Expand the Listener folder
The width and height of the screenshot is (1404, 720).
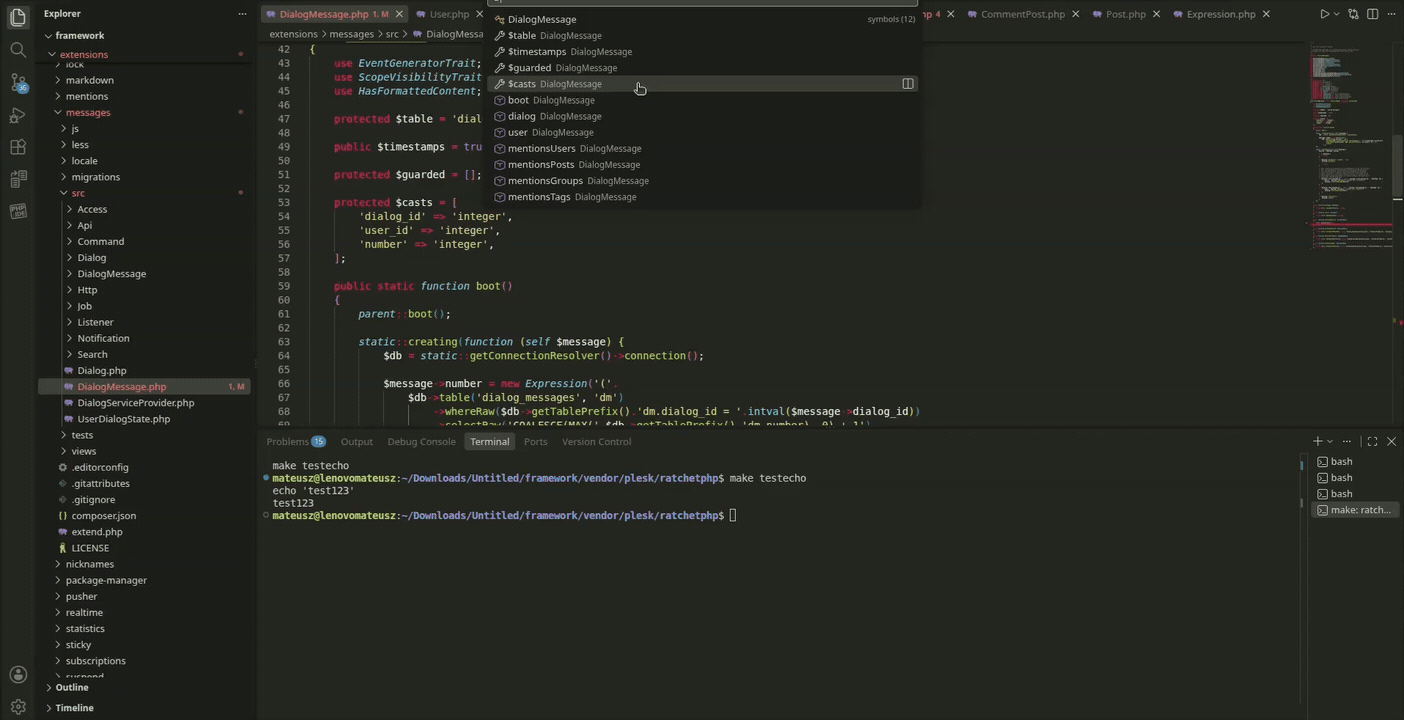tap(95, 322)
